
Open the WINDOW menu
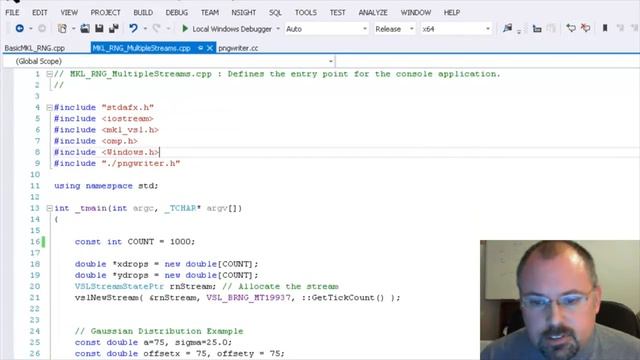[x=416, y=13]
